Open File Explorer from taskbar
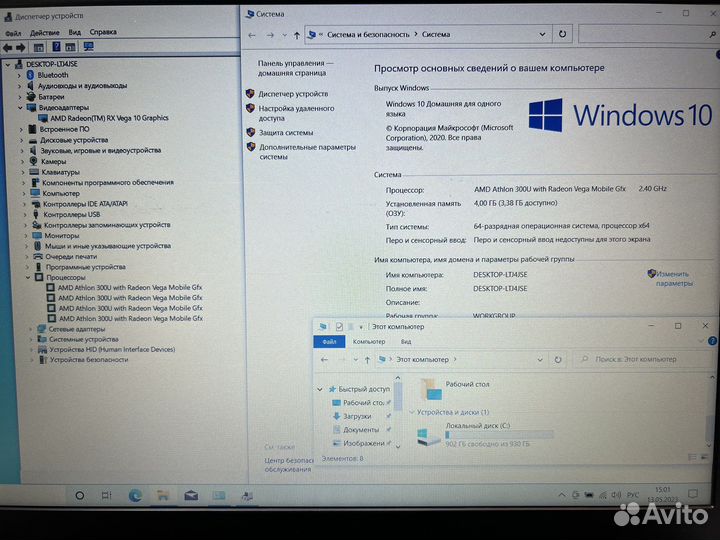This screenshot has width=720, height=540. (x=163, y=495)
